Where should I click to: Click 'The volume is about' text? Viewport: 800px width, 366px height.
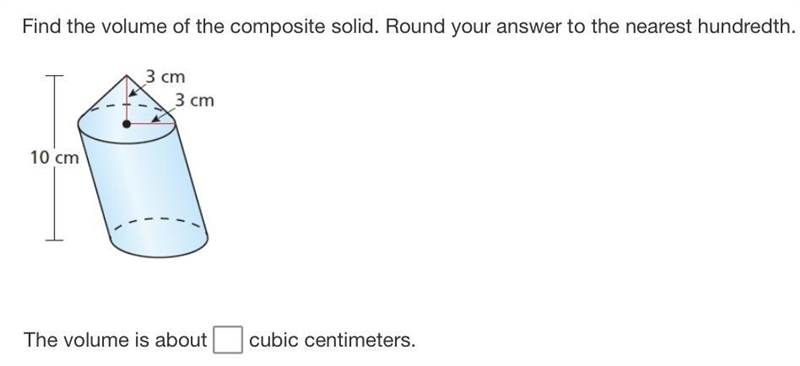[x=115, y=340]
